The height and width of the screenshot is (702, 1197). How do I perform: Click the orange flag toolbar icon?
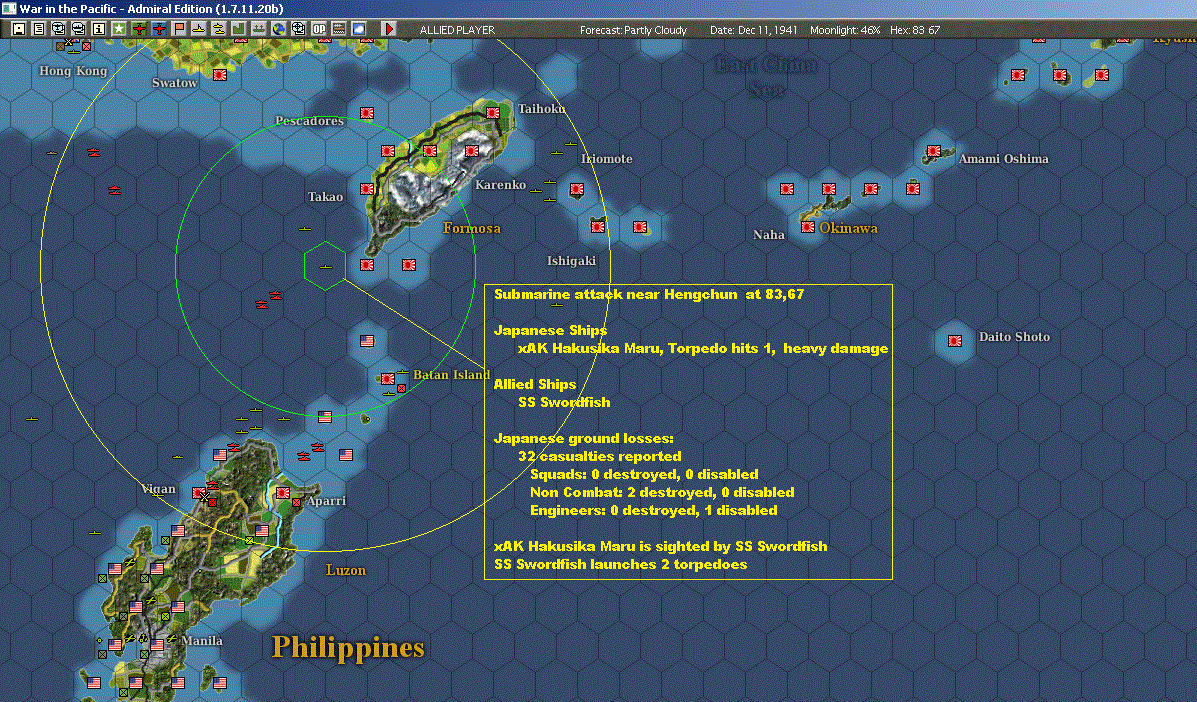pos(179,29)
